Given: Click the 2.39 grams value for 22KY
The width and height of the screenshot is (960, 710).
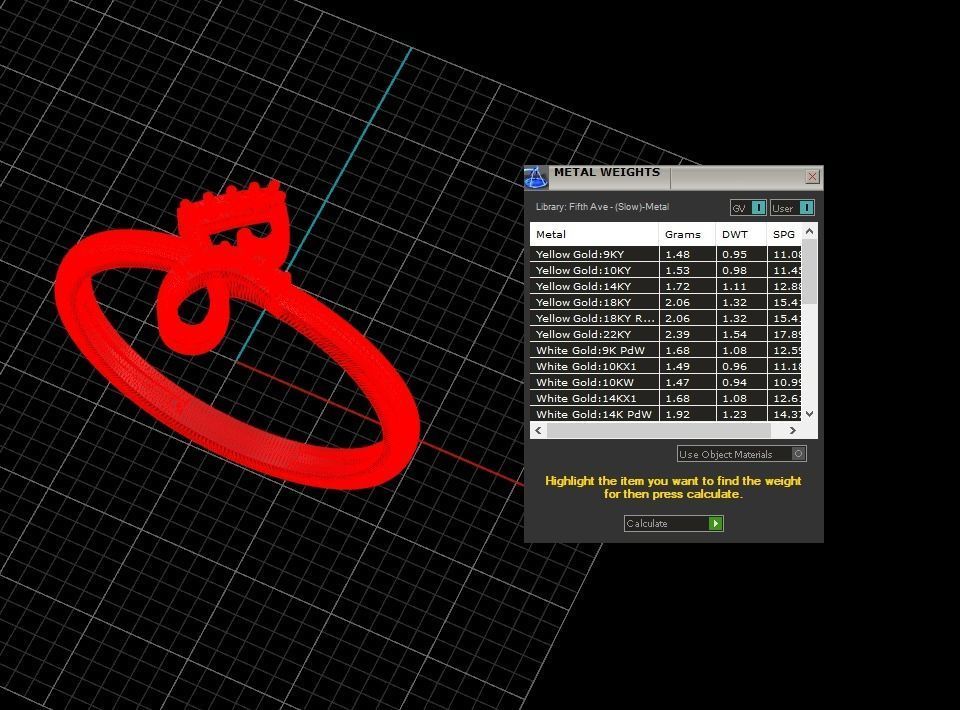Looking at the screenshot, I should pos(678,334).
